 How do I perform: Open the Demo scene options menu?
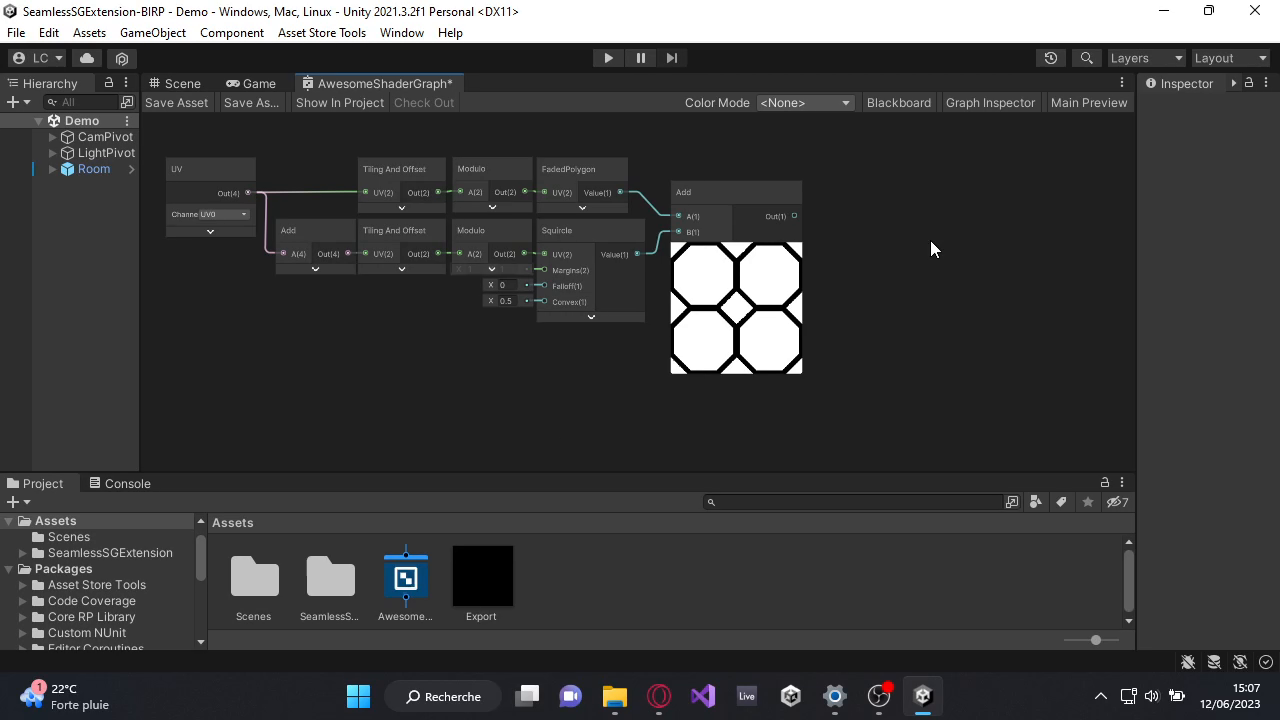click(x=127, y=121)
